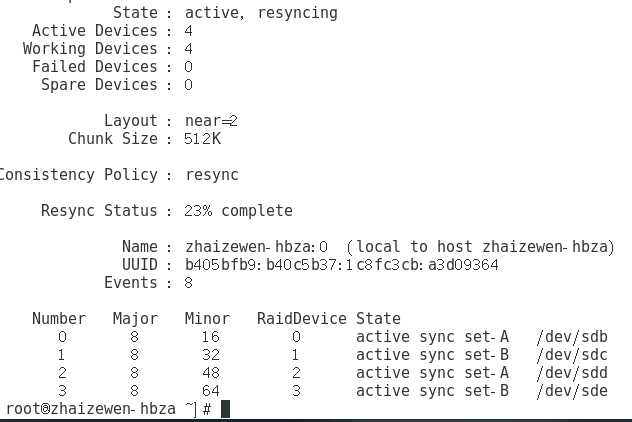The image size is (632, 422).
Task: Click the "near=2" layout value
Action: [x=212, y=121]
